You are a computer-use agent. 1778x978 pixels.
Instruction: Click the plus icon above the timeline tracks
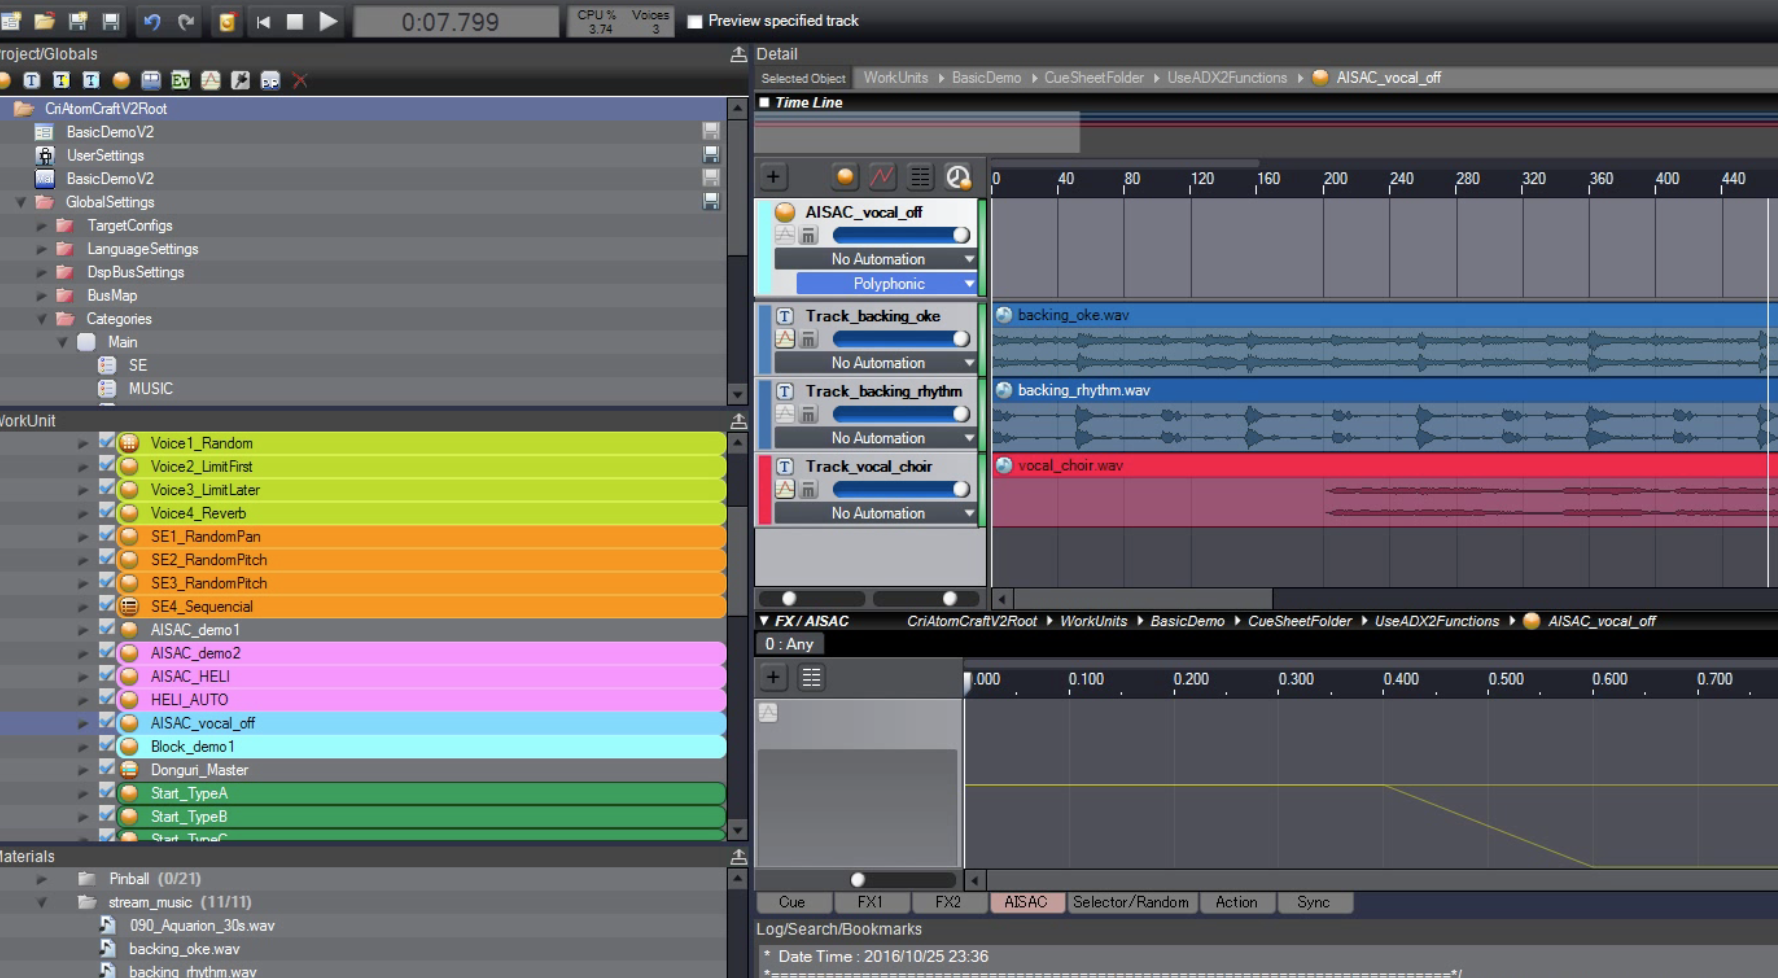[773, 178]
